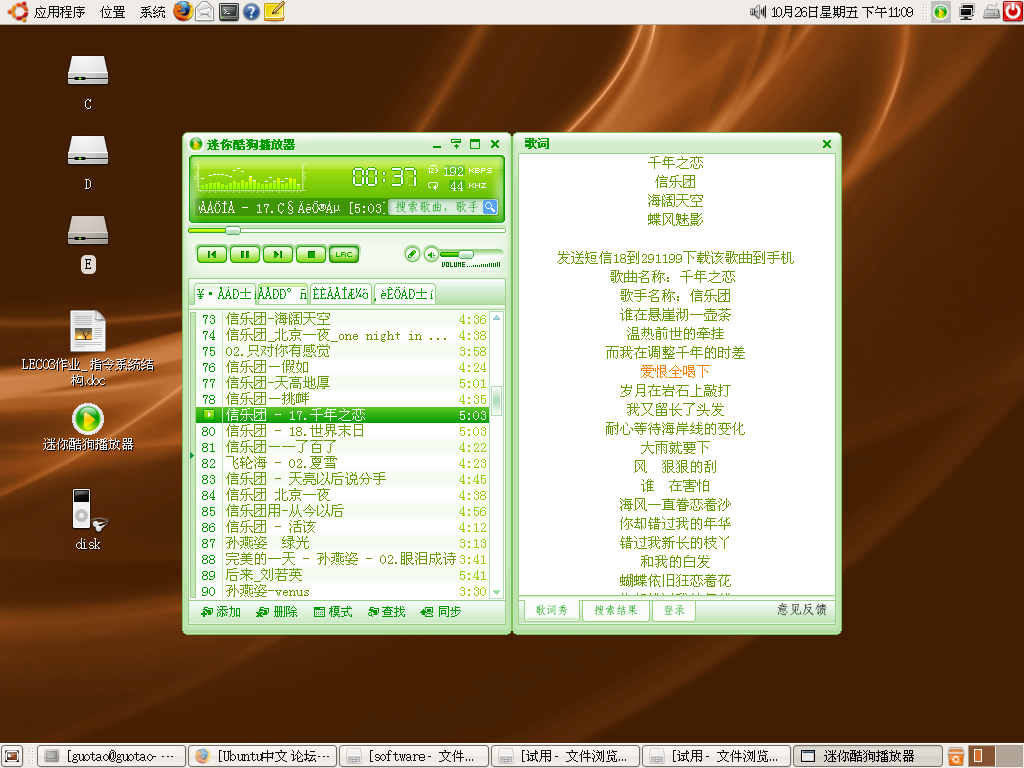Open the mail envelope launcher in top panel
This screenshot has height=768, width=1024.
205,12
